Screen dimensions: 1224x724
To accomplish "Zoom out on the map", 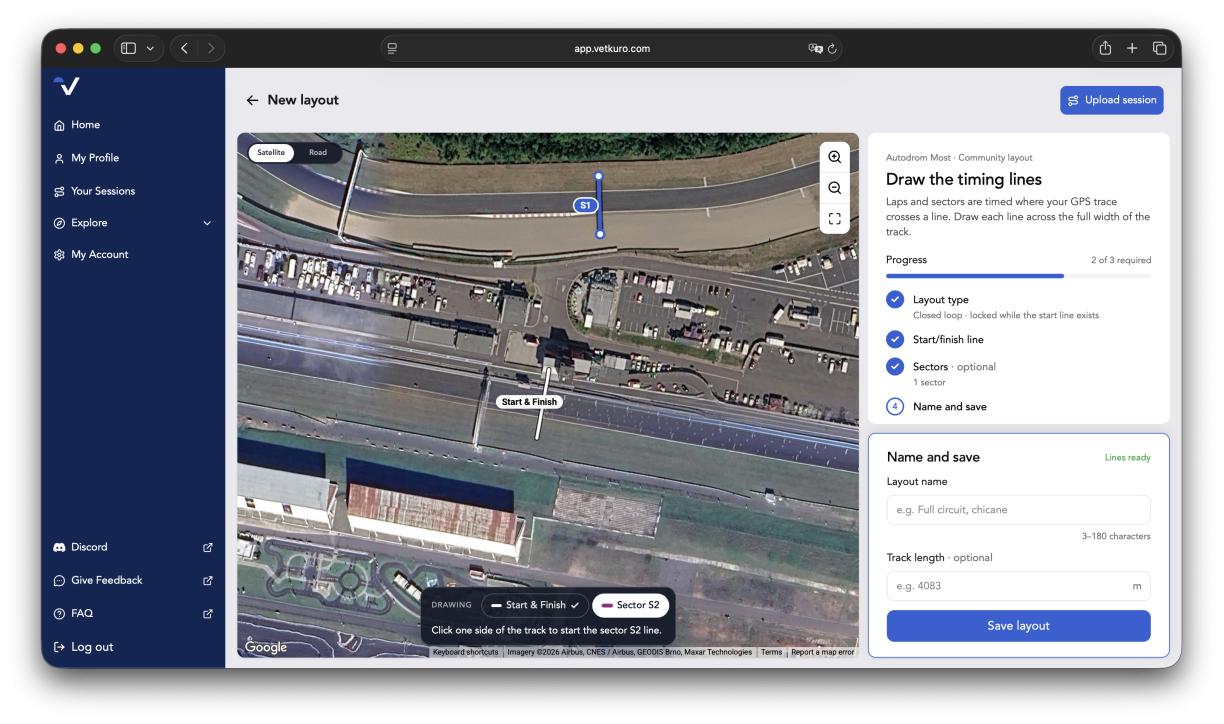I will tap(835, 188).
